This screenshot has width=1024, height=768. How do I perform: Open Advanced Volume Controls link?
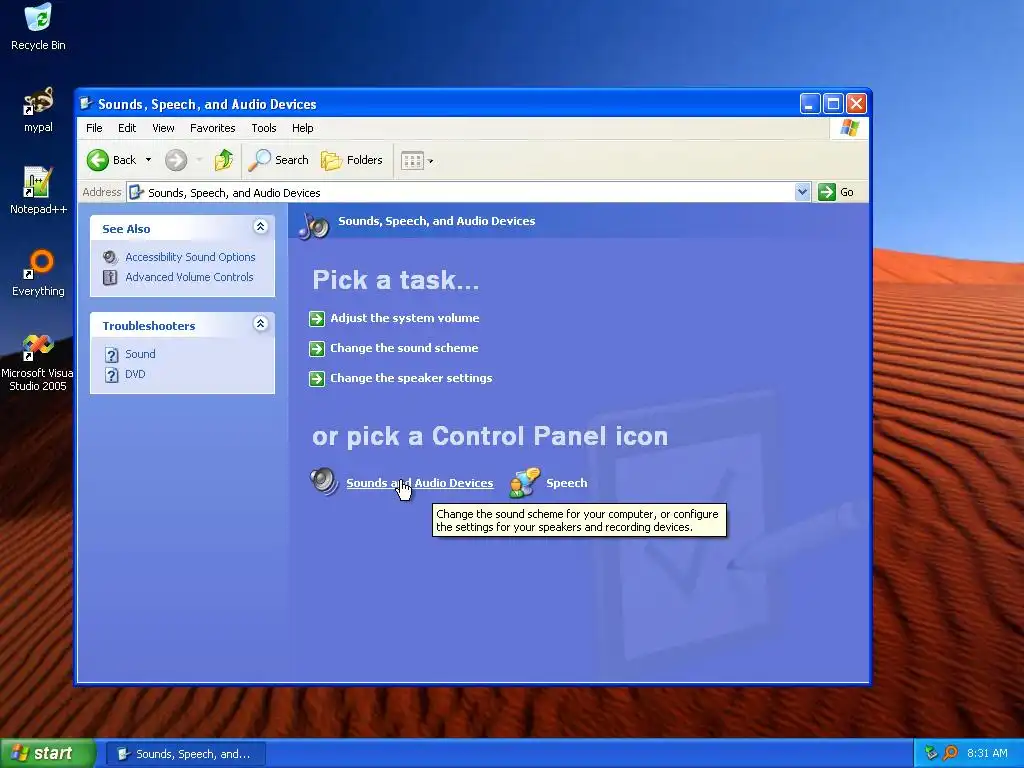[189, 277]
